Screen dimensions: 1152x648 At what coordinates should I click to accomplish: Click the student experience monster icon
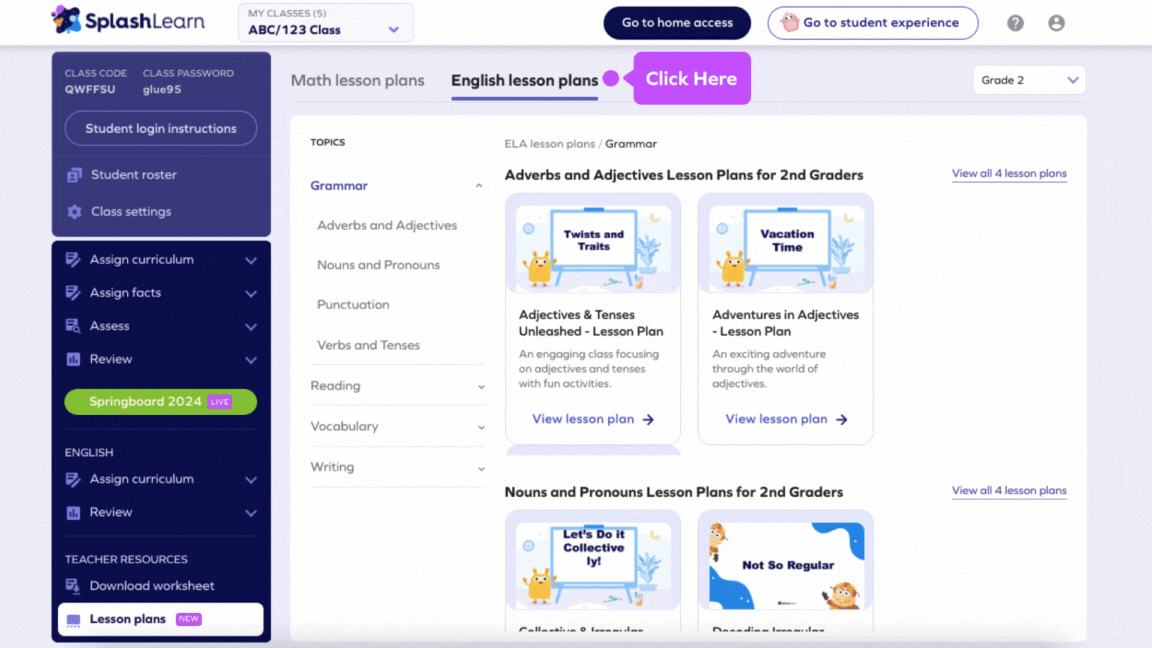tap(790, 22)
